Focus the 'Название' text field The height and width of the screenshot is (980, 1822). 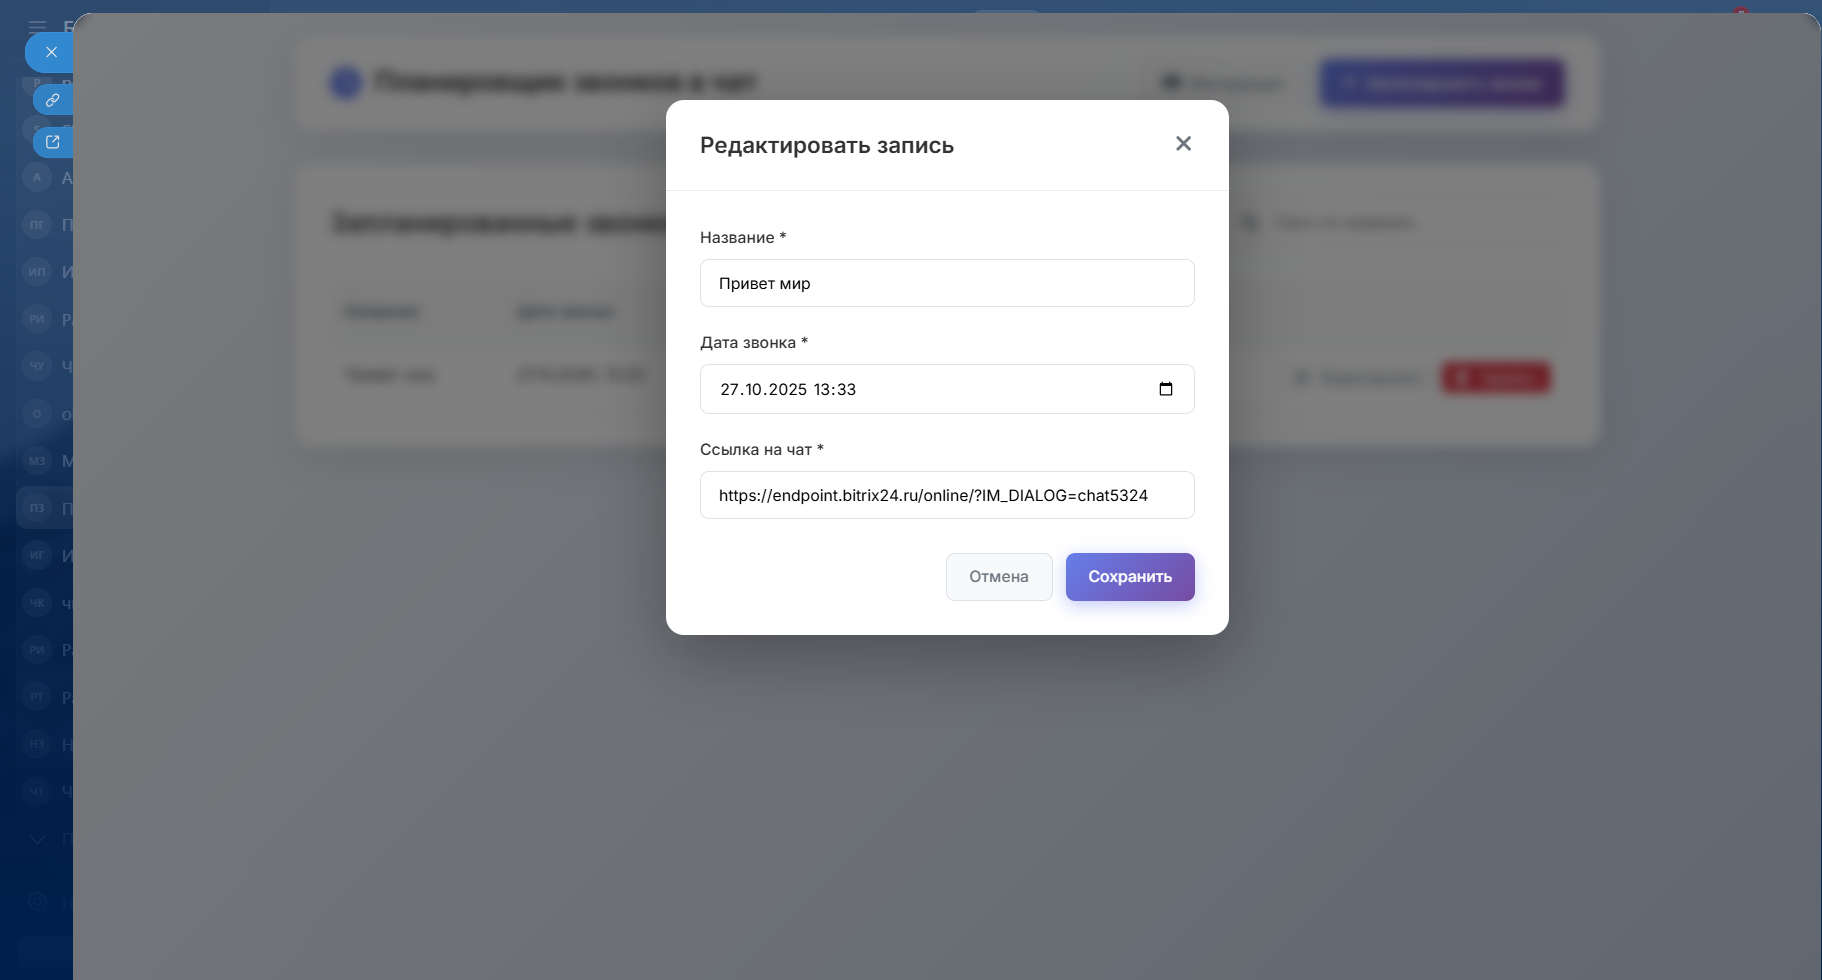coord(946,283)
